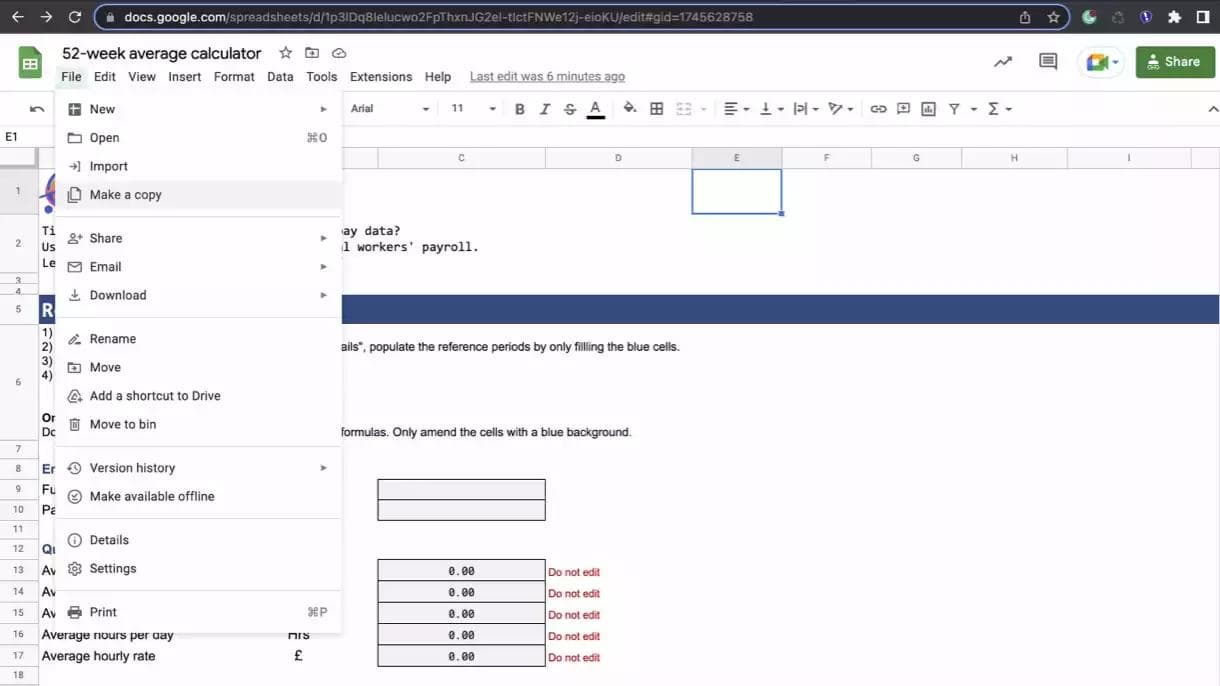Open the activity trend icon near Share
Viewport: 1220px width, 686px height.
[1002, 62]
